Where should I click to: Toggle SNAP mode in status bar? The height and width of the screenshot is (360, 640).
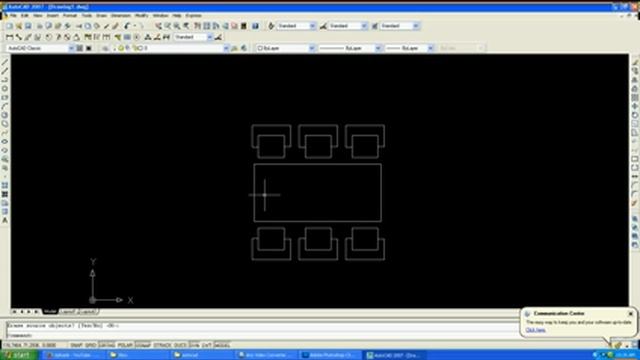tap(76, 345)
